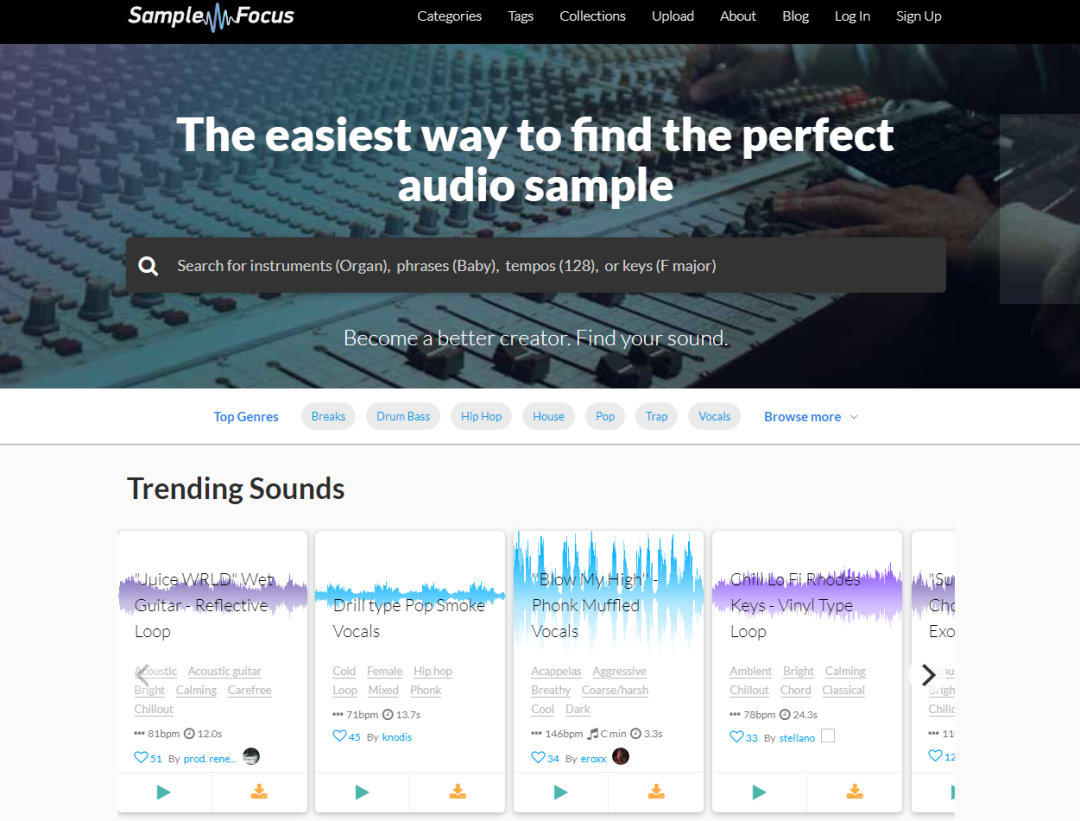This screenshot has width=1080, height=821.
Task: Play the Blow My High Phonk vocals
Action: pyautogui.click(x=560, y=792)
